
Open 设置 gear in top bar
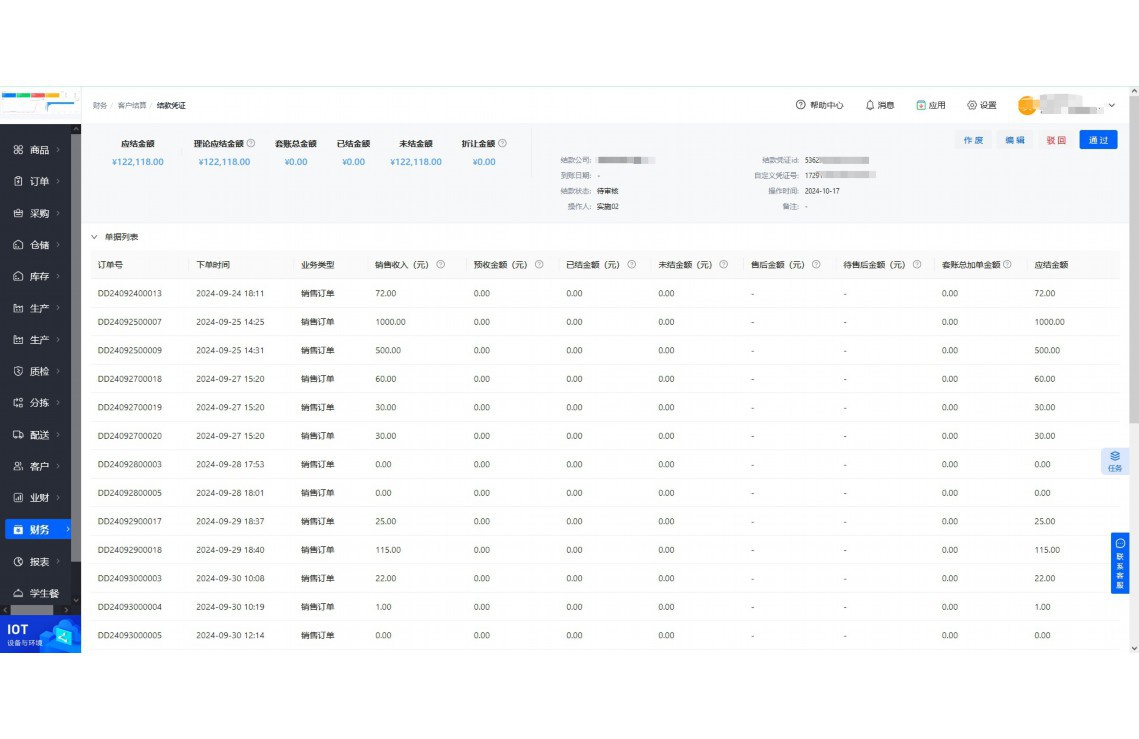coord(972,105)
